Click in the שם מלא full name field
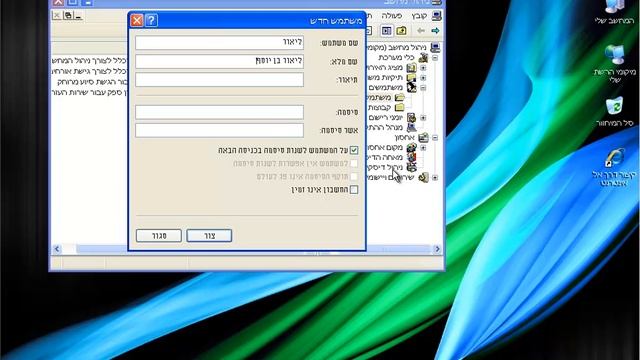 (220, 61)
